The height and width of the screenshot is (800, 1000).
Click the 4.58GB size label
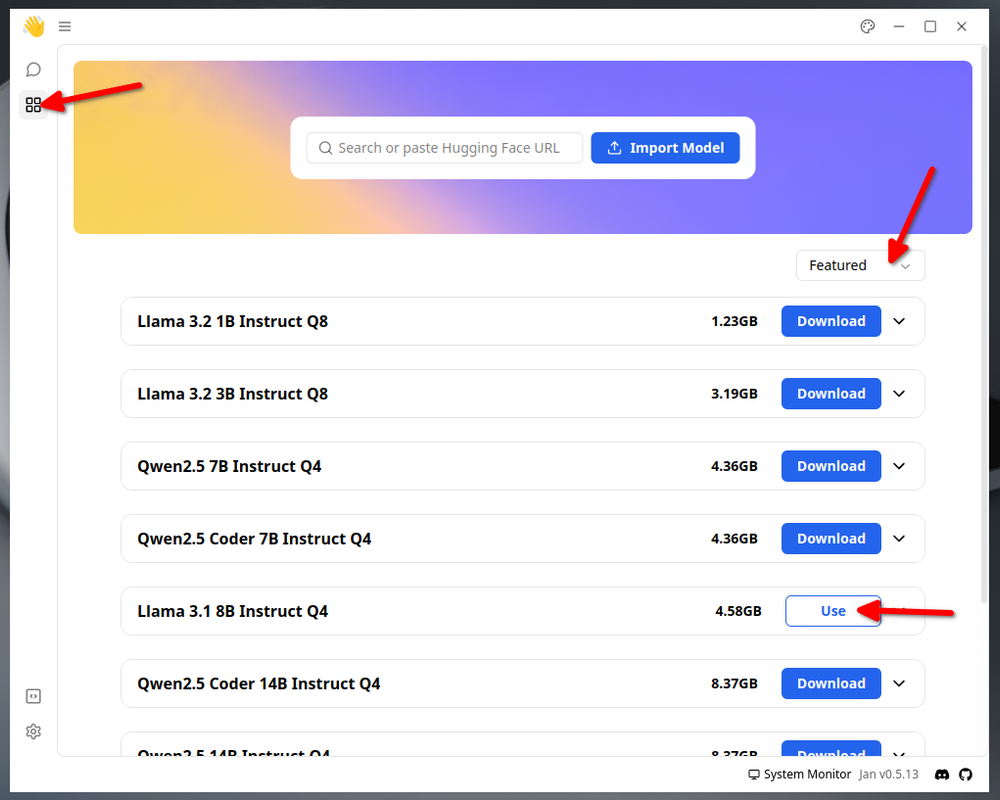pos(738,611)
